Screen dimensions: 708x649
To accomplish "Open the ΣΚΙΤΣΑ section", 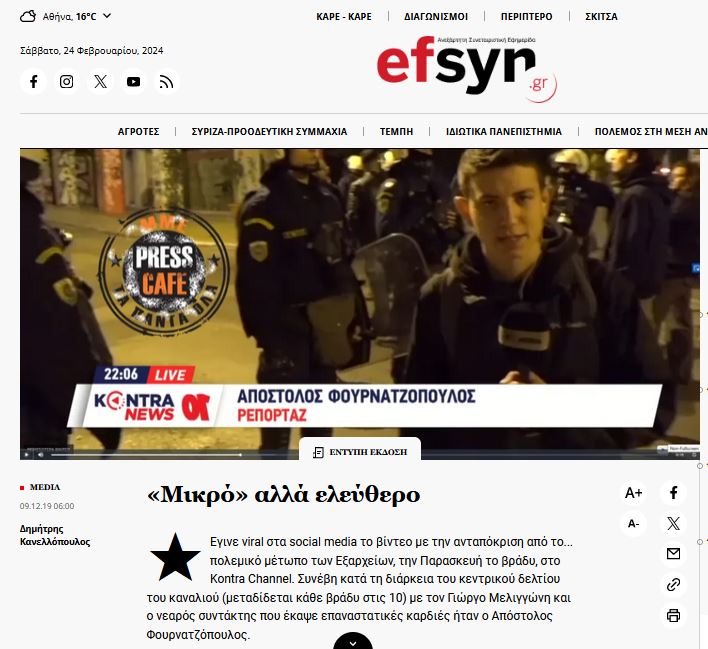I will [x=601, y=17].
